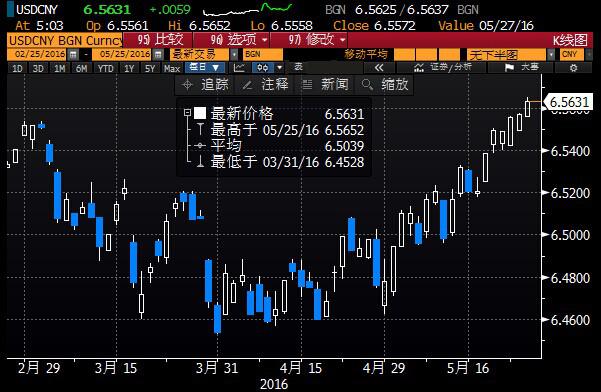
Task: Open 证券/分析 securities analysis
Action: [x=442, y=68]
